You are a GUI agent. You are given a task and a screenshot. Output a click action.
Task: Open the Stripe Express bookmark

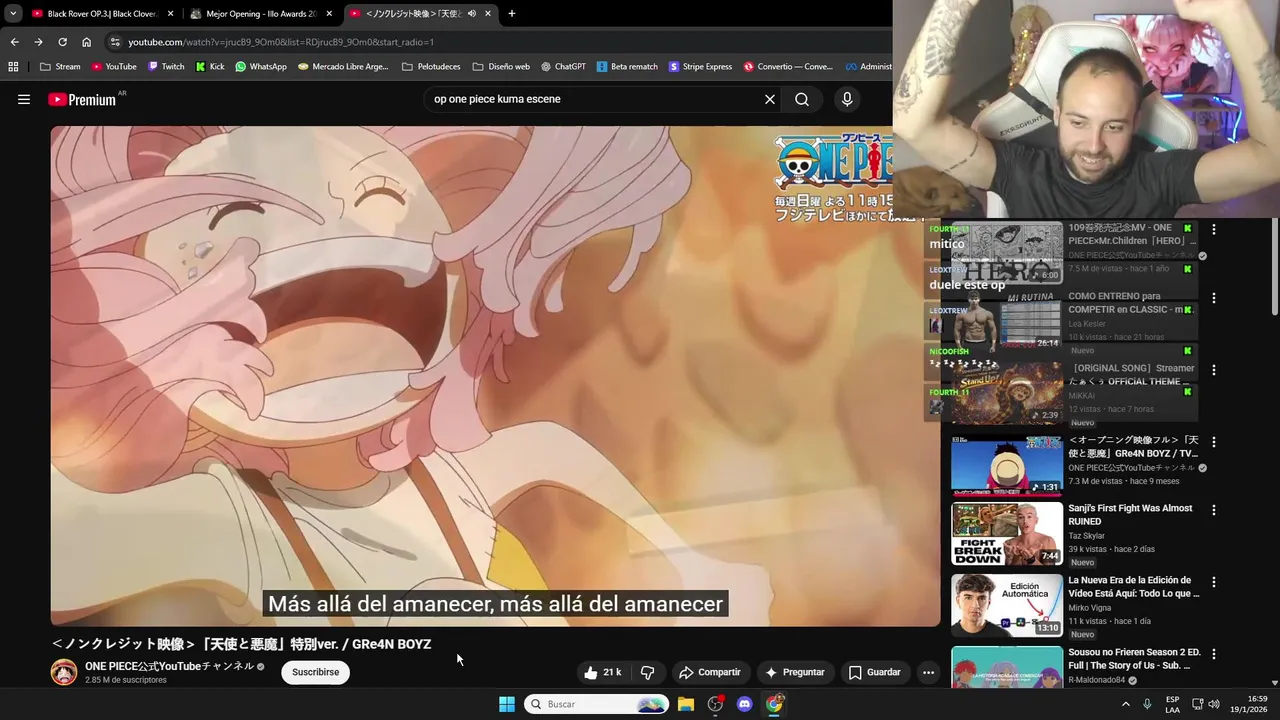point(700,67)
